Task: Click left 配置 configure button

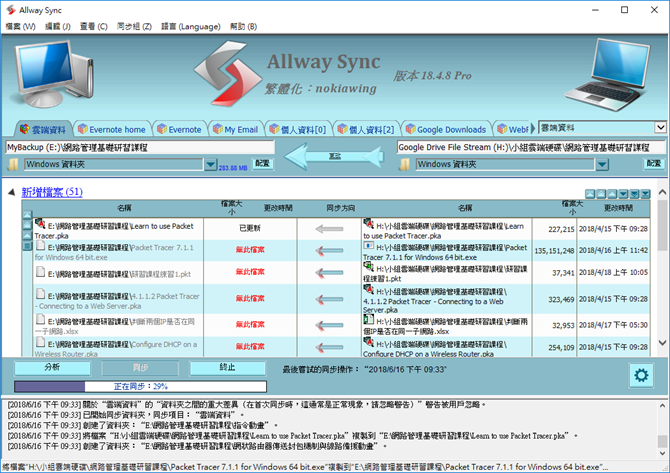Action: (262, 164)
